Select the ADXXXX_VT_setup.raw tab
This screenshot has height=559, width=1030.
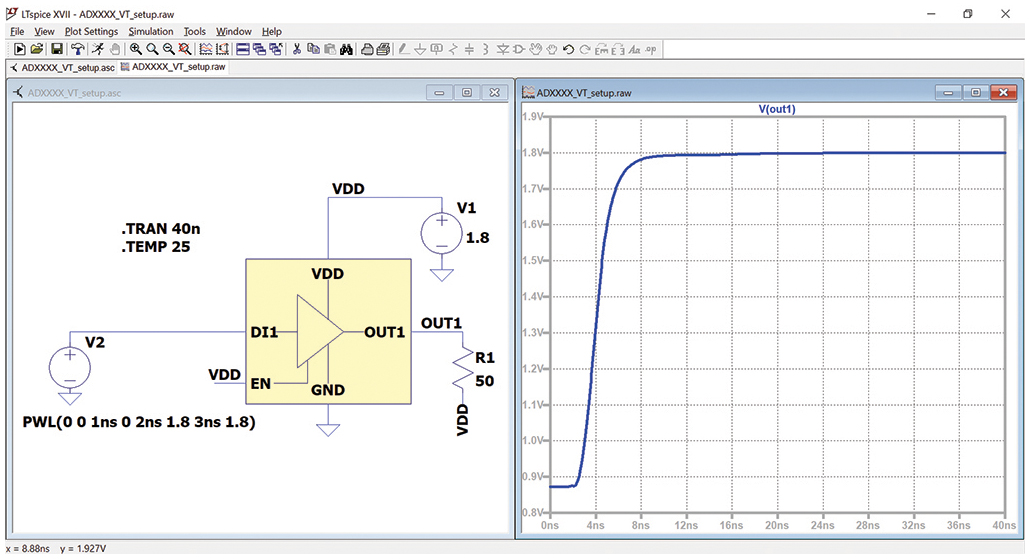coord(171,67)
